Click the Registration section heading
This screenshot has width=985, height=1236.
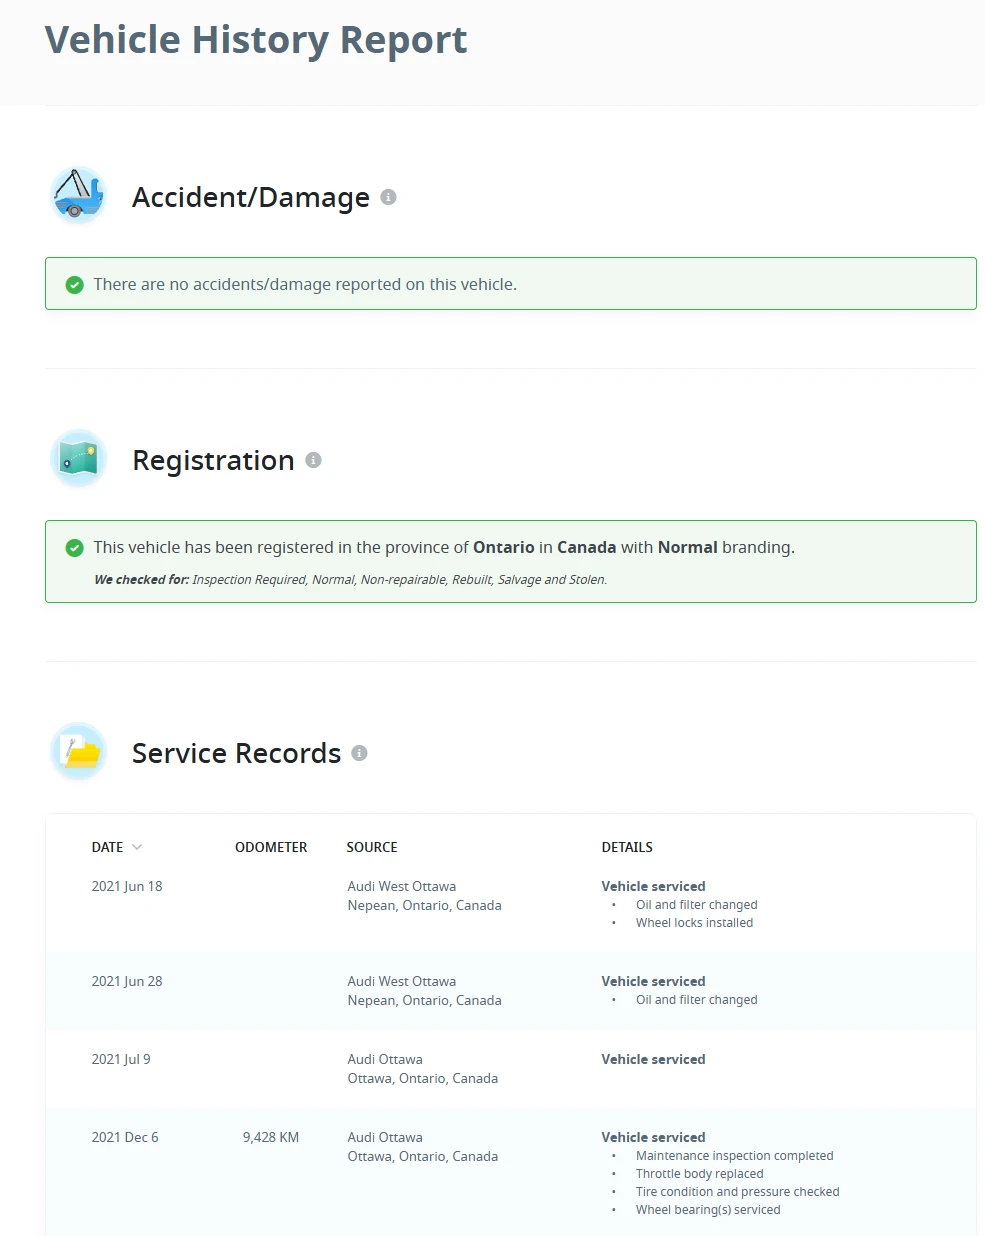(213, 460)
